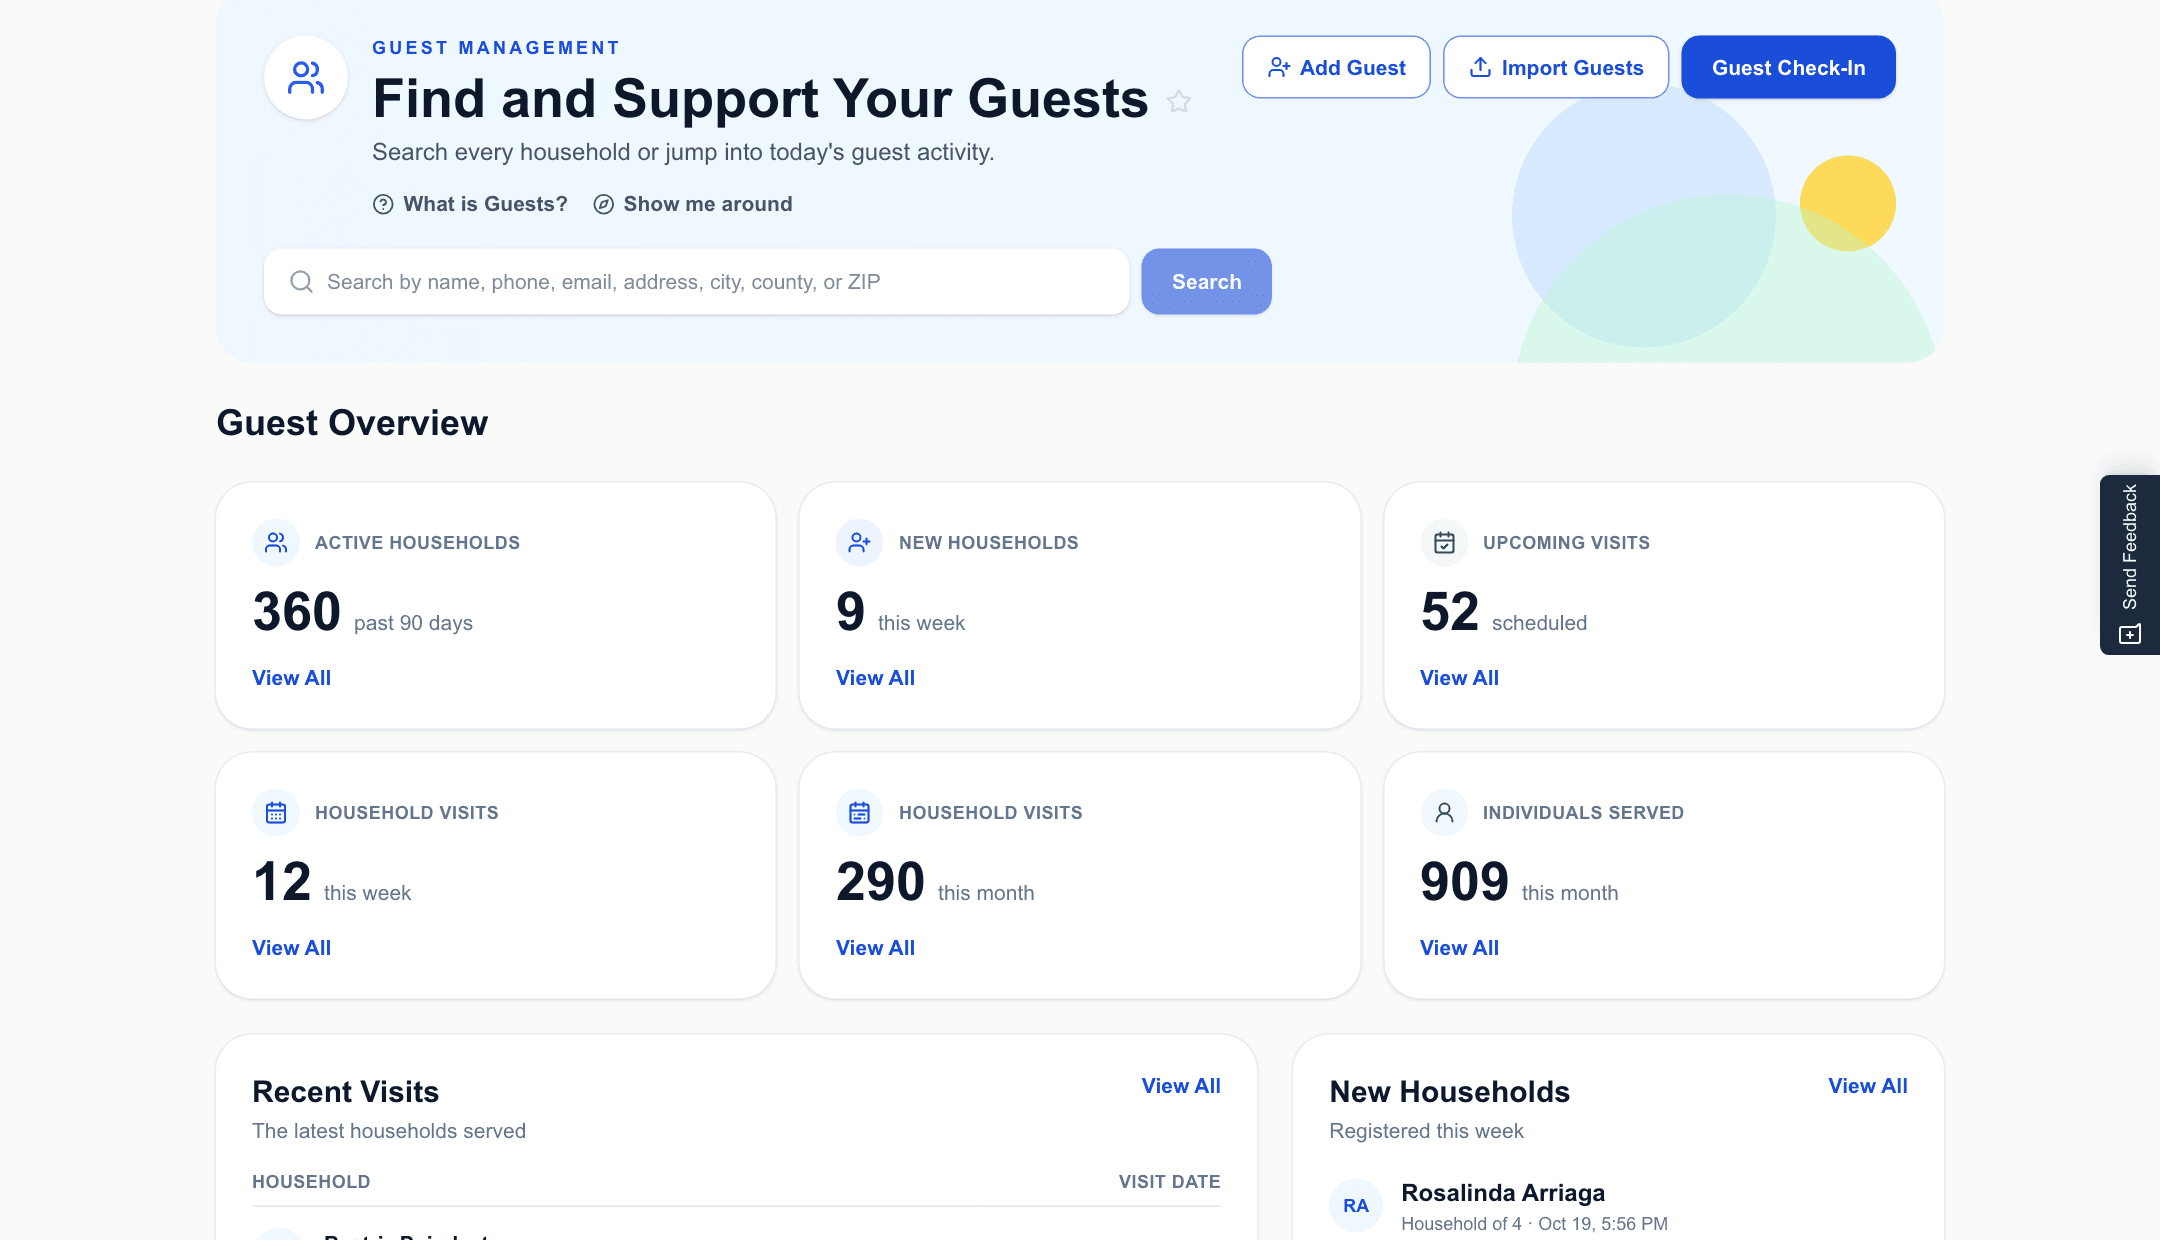2160x1241 pixels.
Task: Click the compass tour icon
Action: 603,204
